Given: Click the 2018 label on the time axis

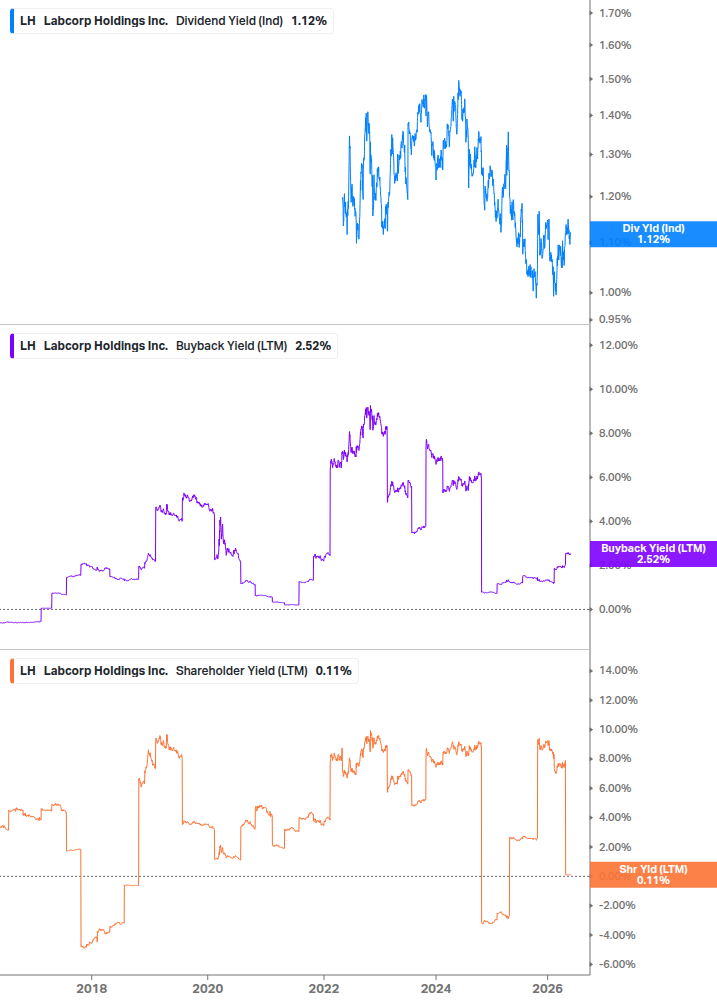Looking at the screenshot, I should pyautogui.click(x=92, y=988).
